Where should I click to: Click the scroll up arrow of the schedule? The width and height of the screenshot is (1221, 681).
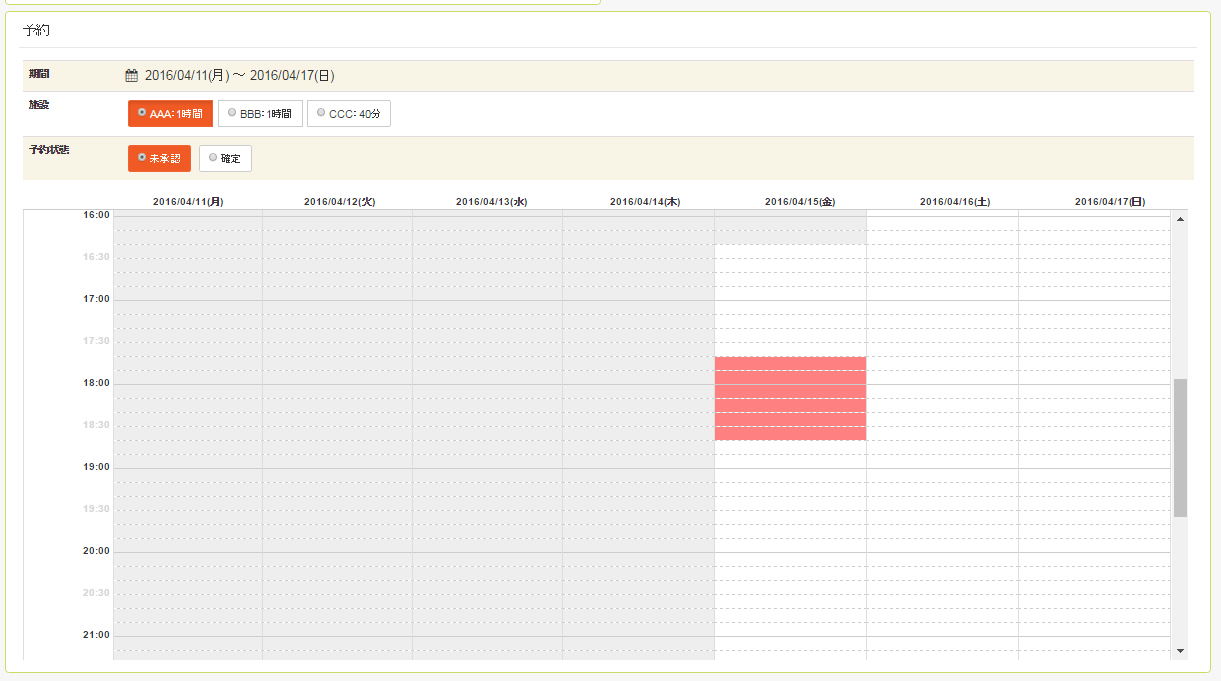click(x=1180, y=219)
